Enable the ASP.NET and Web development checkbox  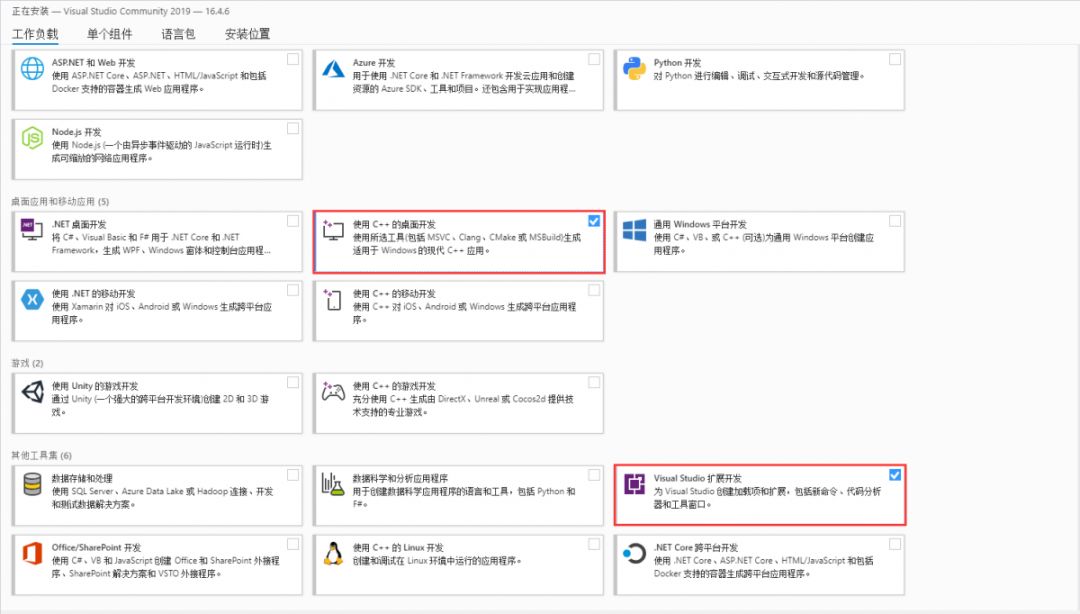pos(293,59)
